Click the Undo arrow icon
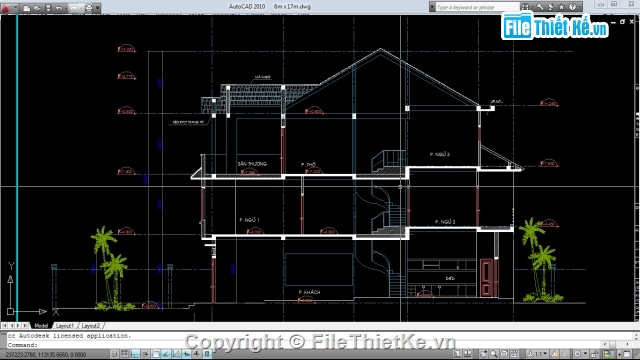The height and width of the screenshot is (360, 640). (x=59, y=8)
